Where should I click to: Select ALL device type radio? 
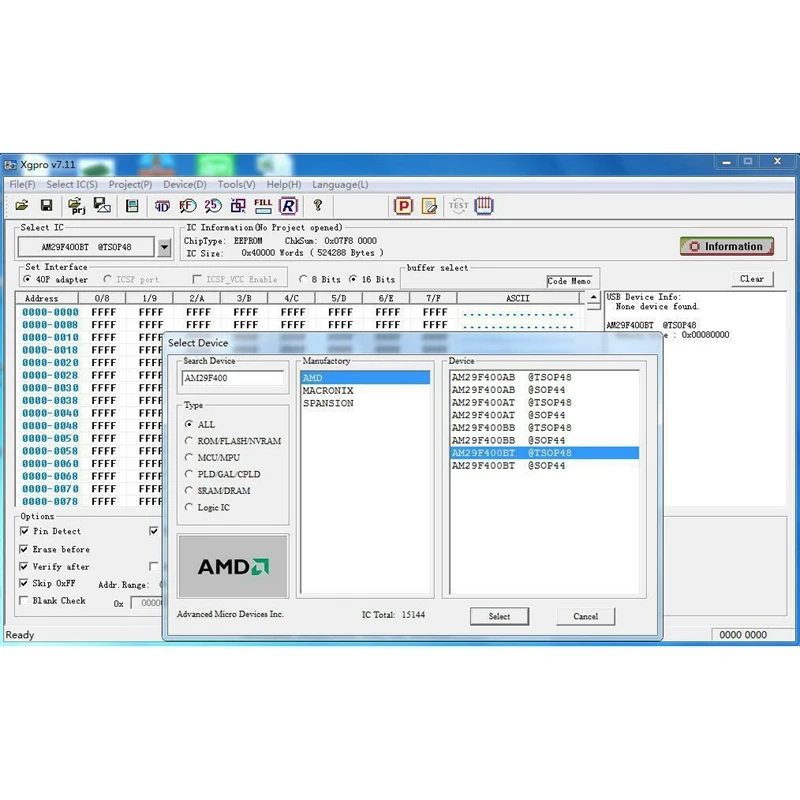click(x=189, y=424)
